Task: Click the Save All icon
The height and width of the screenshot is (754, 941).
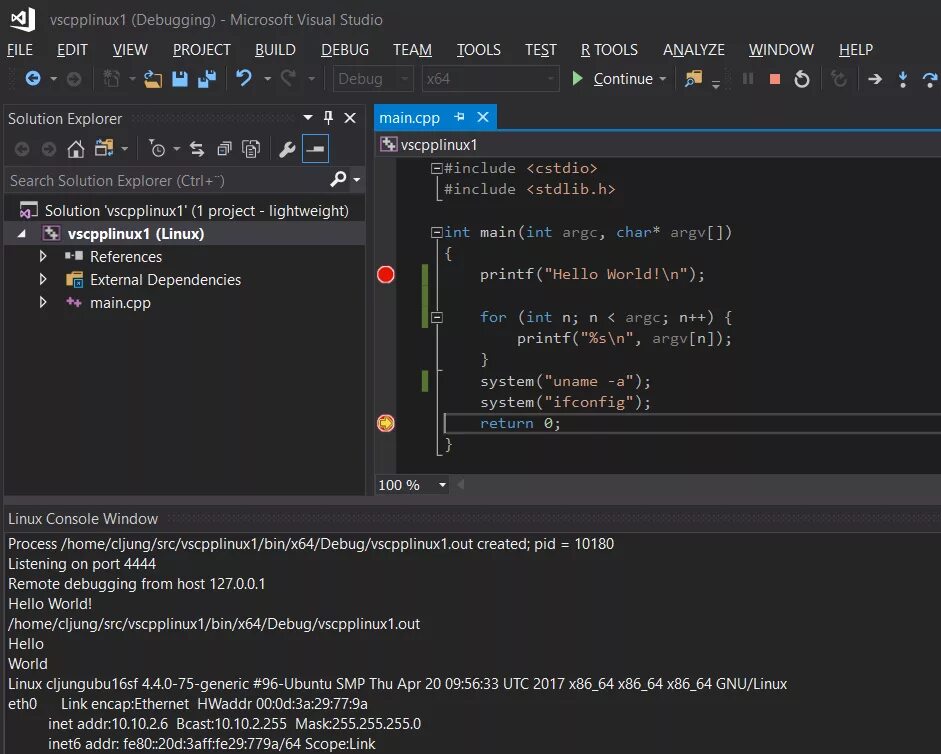Action: coord(207,79)
